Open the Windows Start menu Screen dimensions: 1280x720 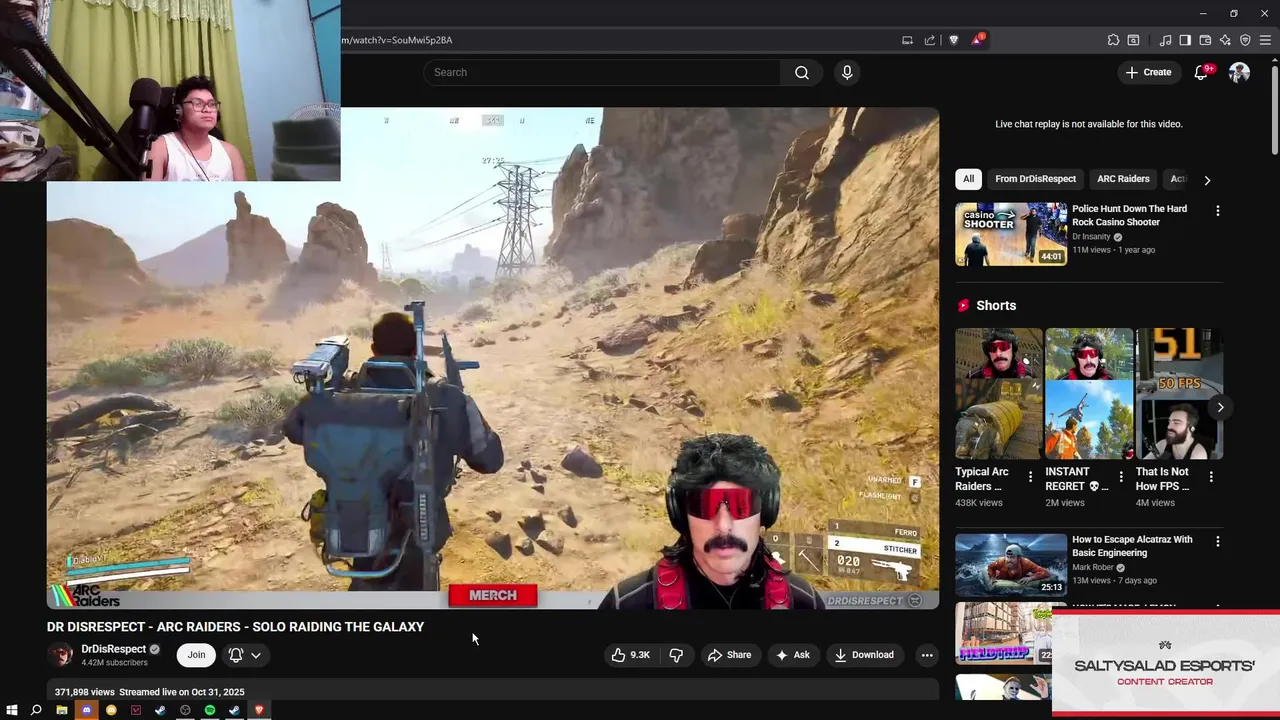click(x=12, y=710)
